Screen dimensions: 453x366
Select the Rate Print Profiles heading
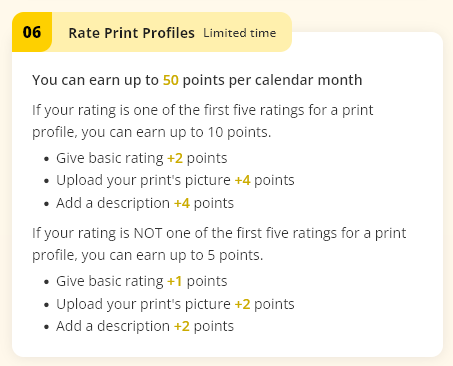[x=131, y=33]
